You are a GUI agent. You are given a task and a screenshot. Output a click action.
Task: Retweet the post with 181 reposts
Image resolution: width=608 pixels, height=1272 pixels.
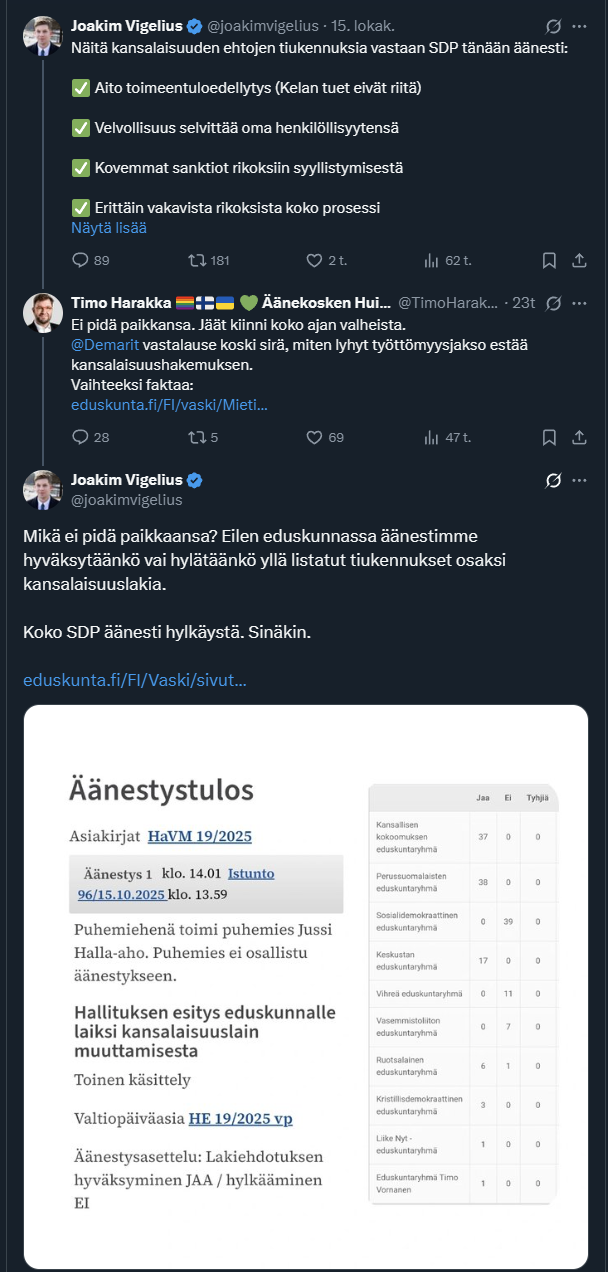tap(196, 260)
